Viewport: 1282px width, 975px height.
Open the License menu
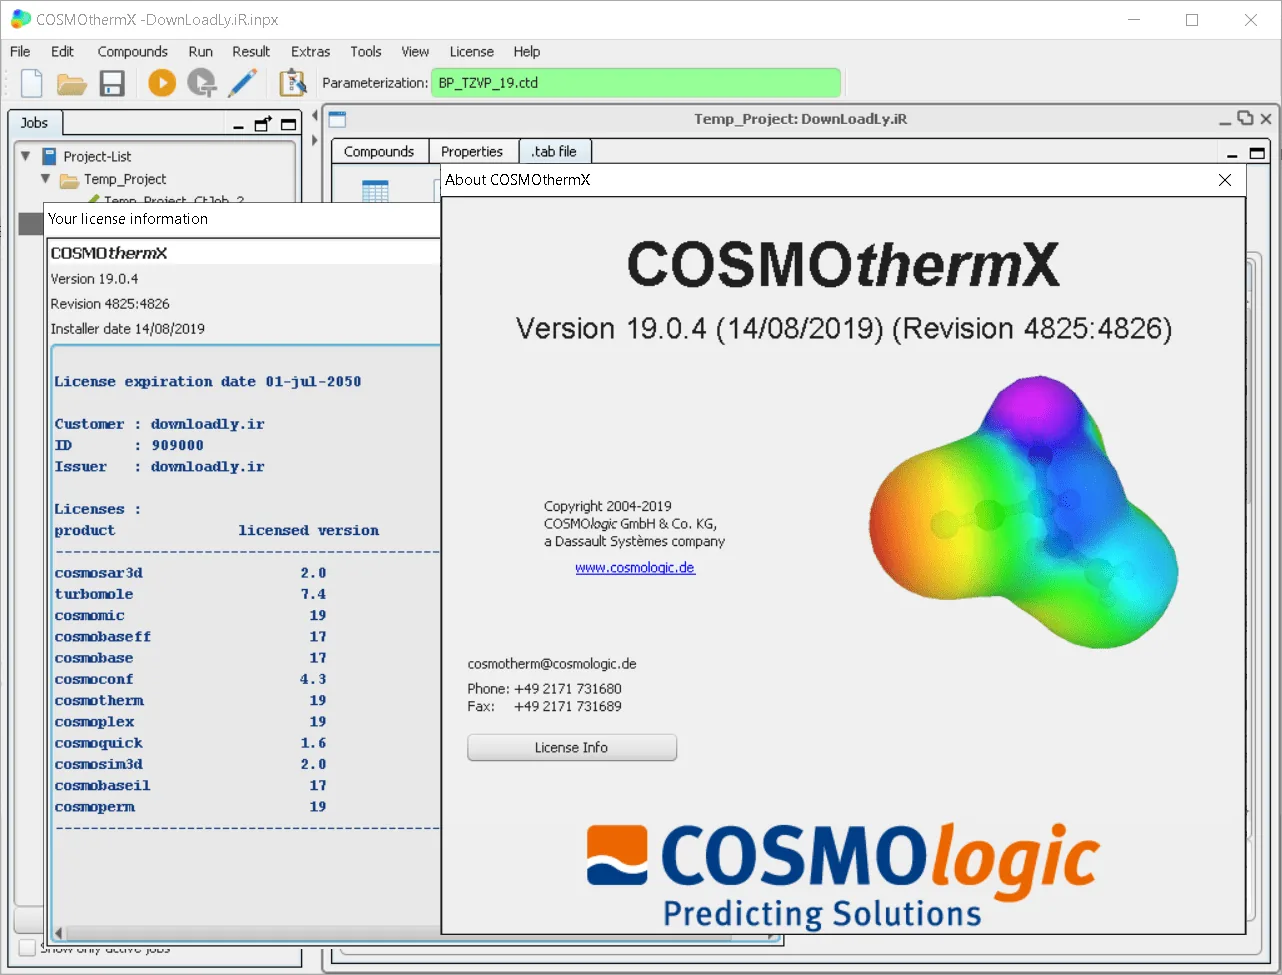[x=471, y=51]
